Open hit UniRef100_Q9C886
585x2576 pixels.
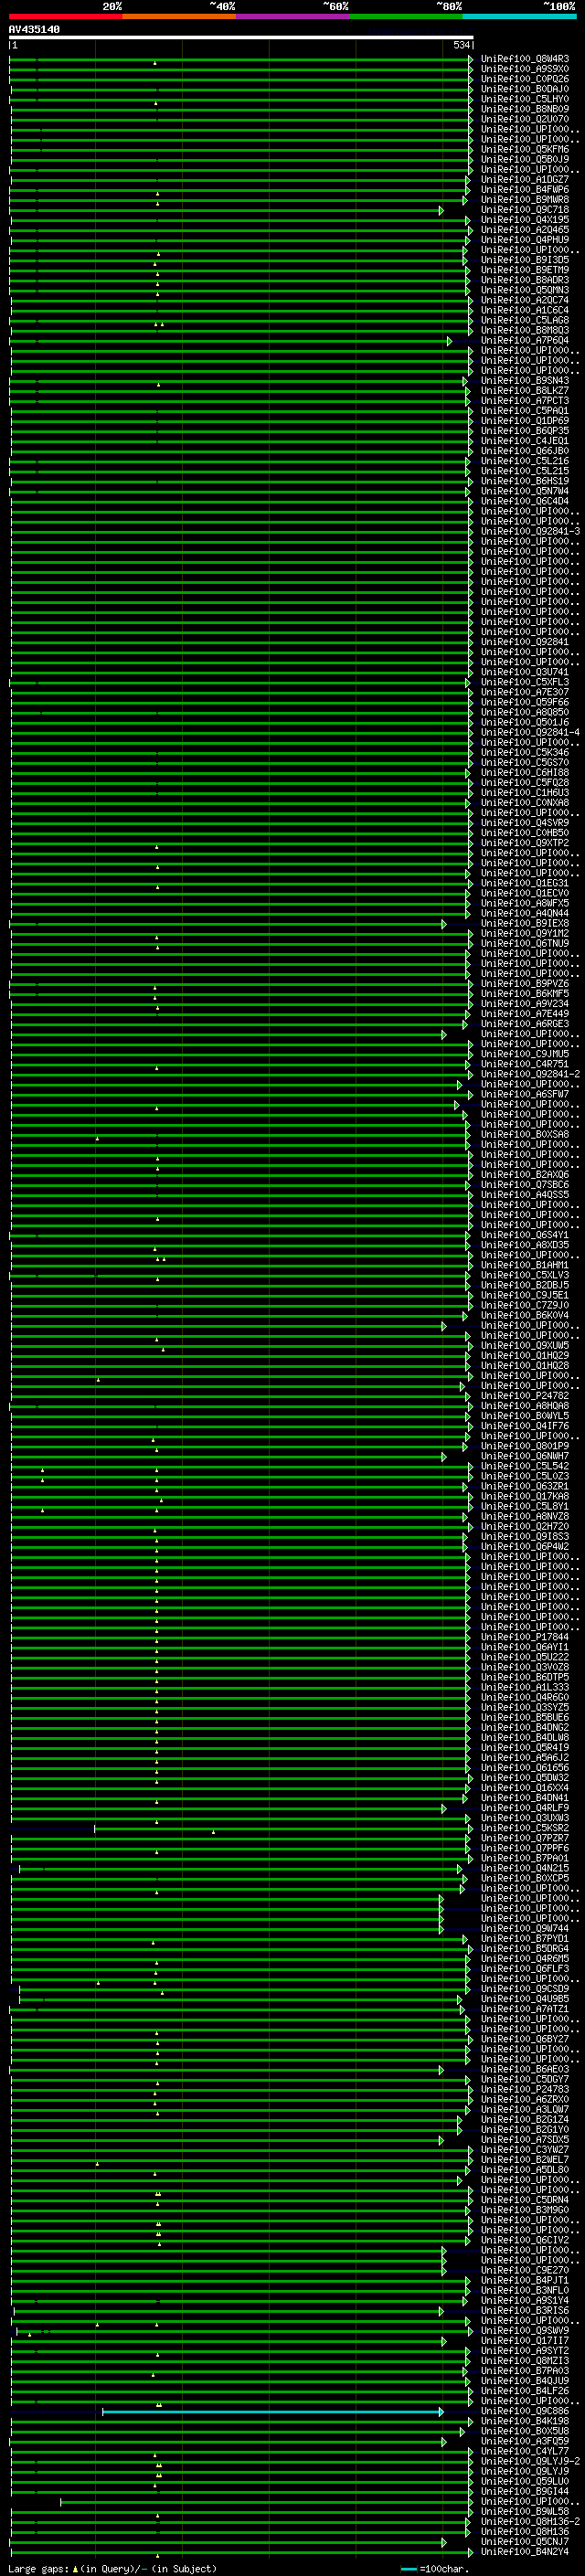[525, 2411]
